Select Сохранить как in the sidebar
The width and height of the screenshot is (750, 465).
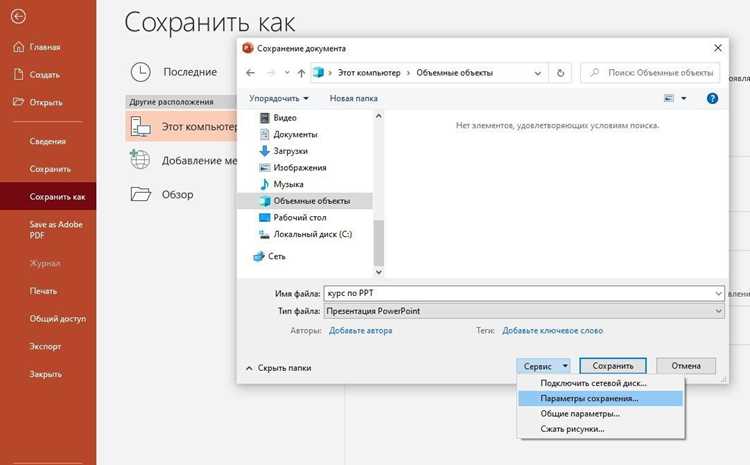[x=48, y=197]
